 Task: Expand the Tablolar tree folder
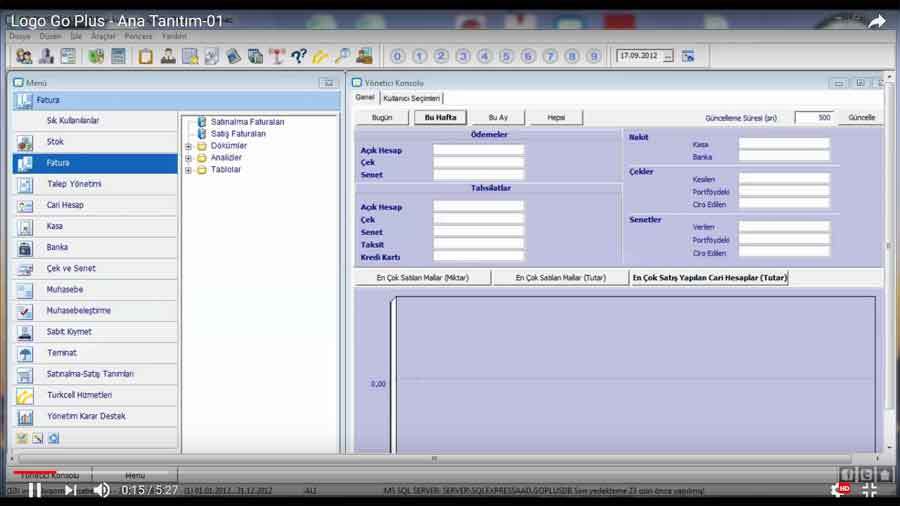point(188,170)
